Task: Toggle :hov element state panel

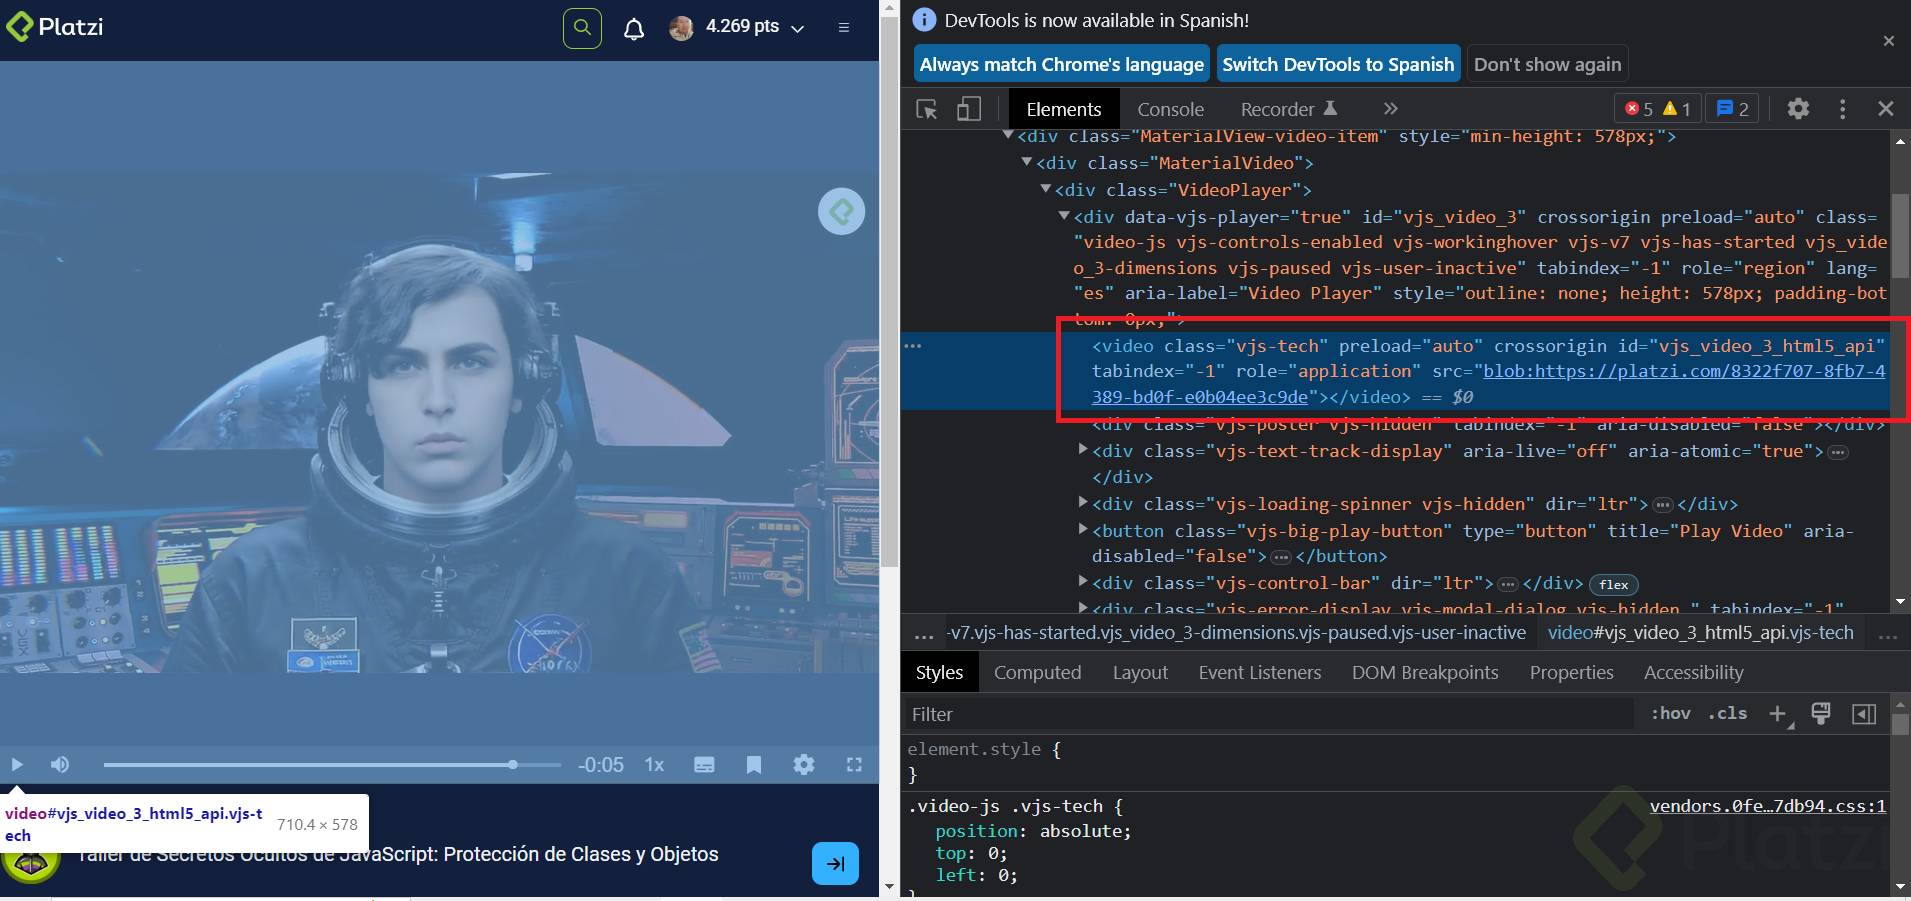Action: pos(1670,714)
